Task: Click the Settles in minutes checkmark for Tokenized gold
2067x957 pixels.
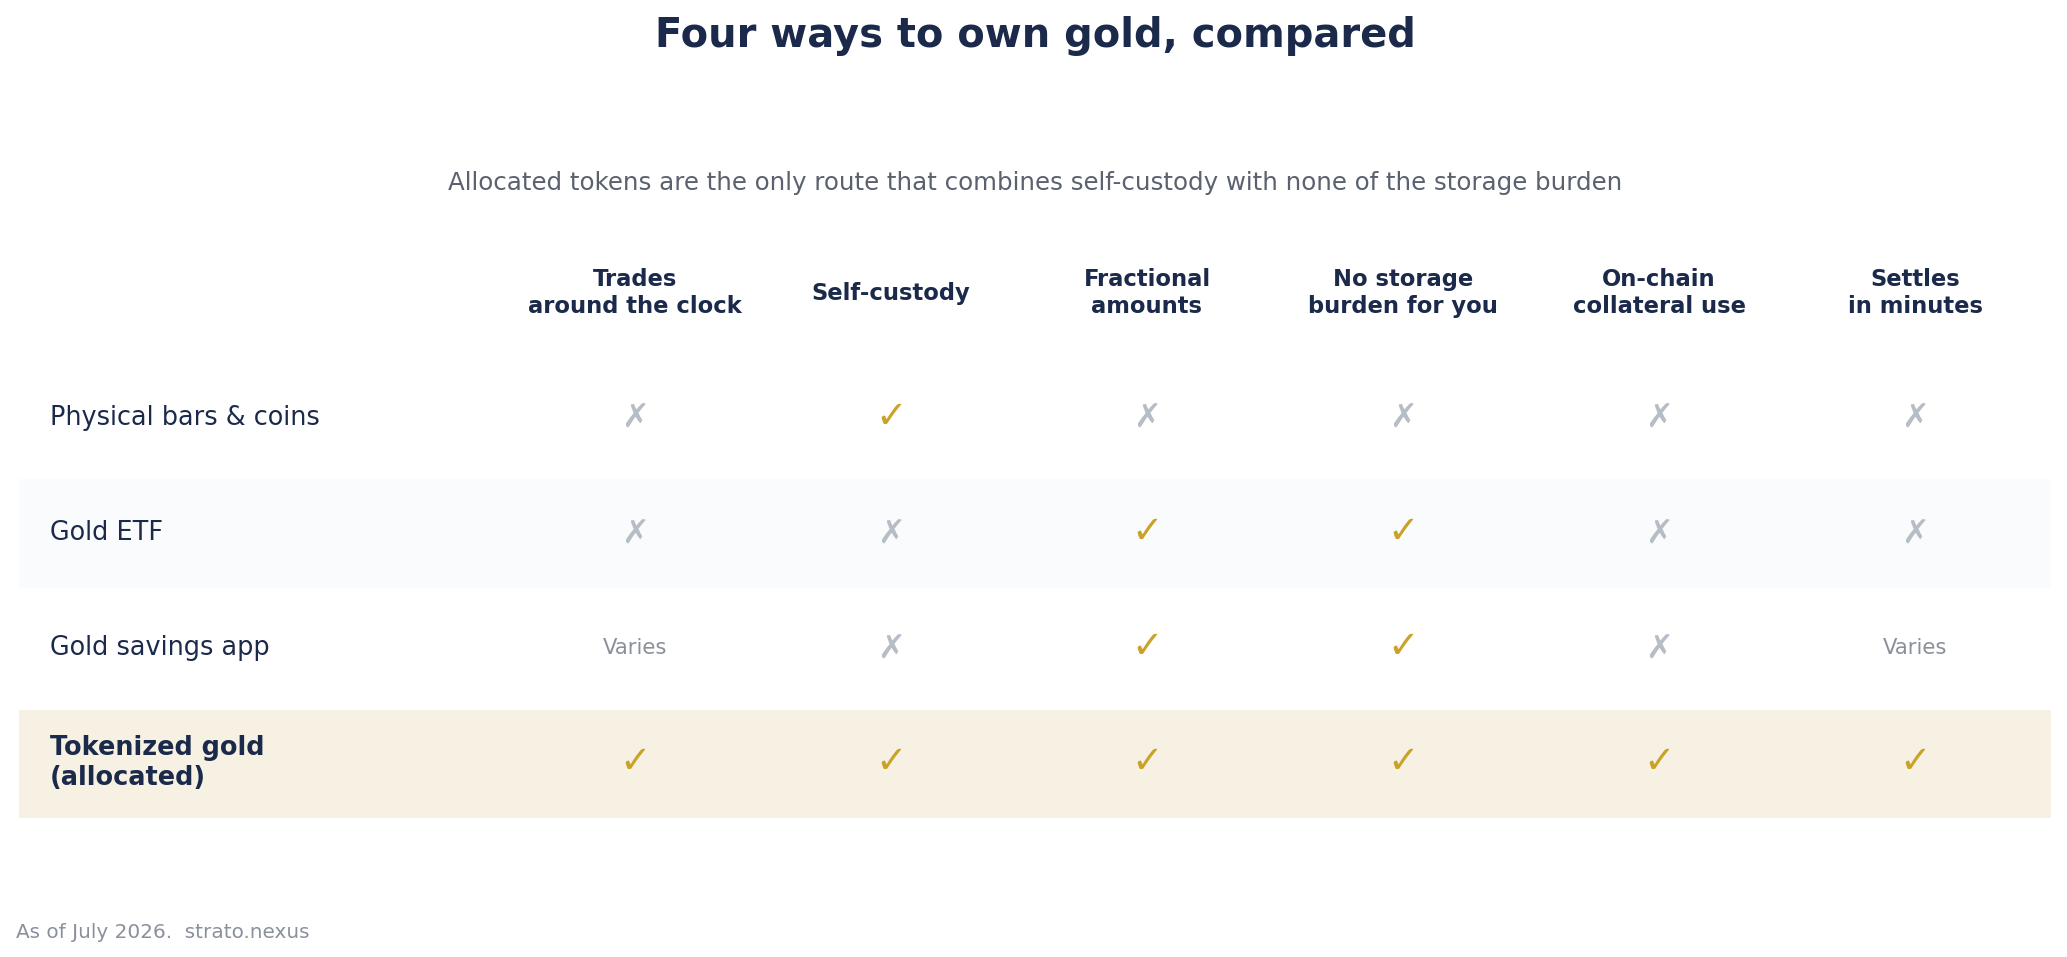Action: (1914, 762)
